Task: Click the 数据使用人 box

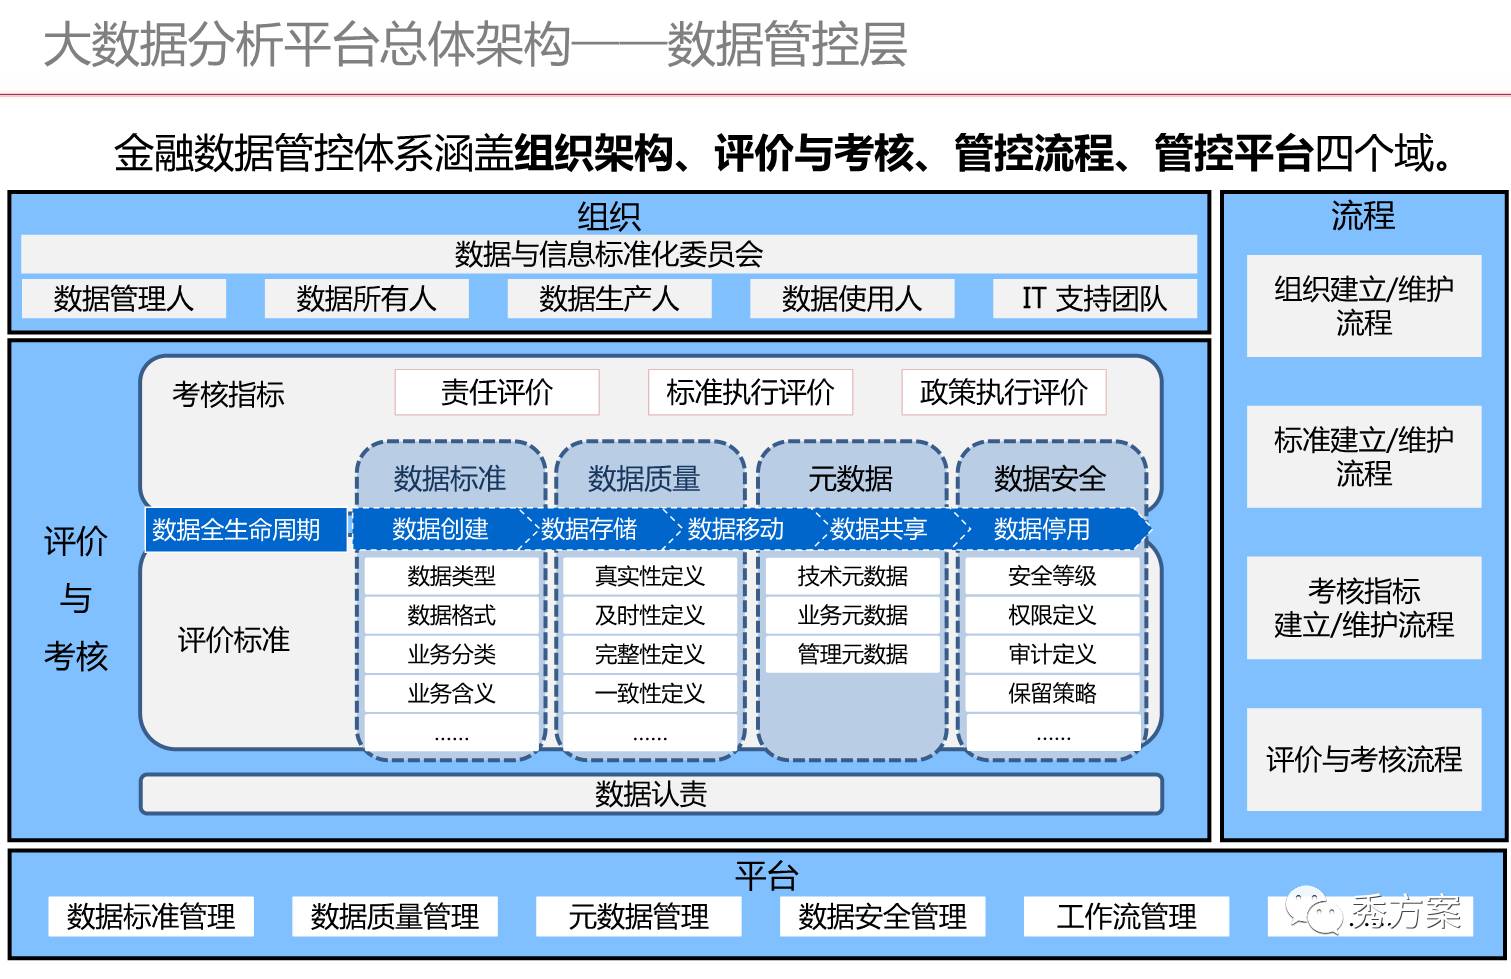Action: [x=852, y=299]
